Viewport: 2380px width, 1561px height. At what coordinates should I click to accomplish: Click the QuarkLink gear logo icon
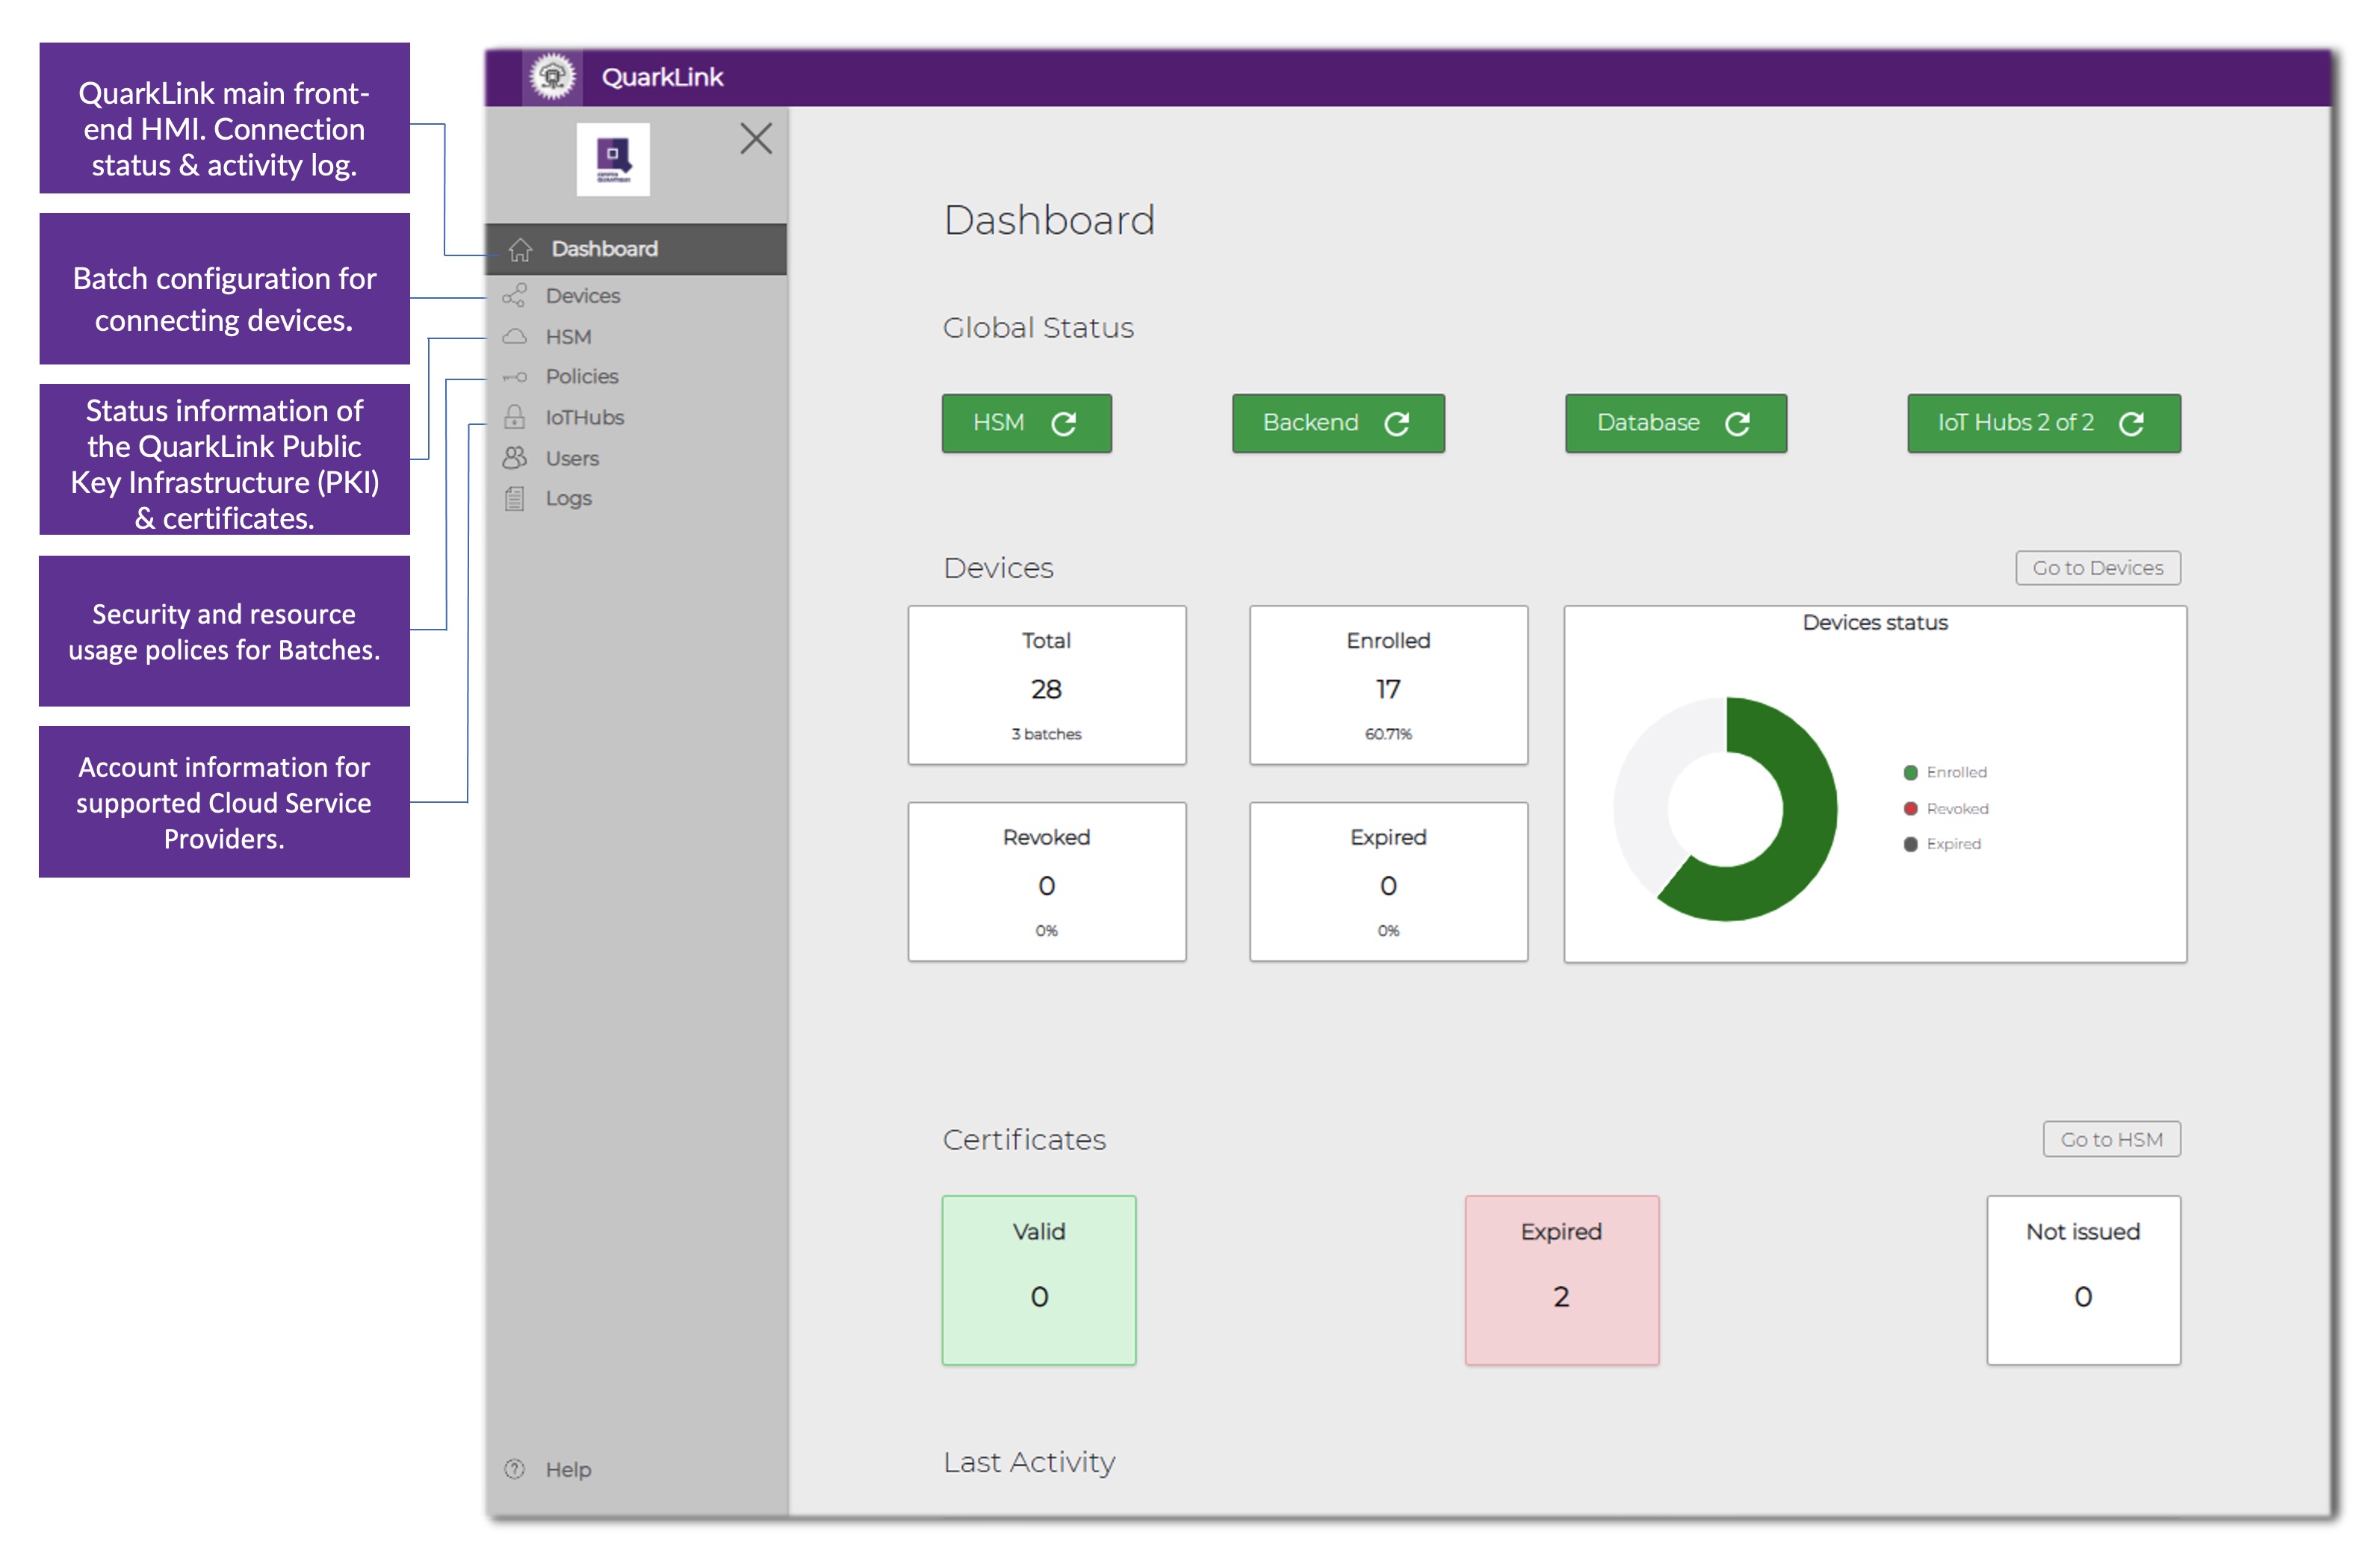click(552, 77)
